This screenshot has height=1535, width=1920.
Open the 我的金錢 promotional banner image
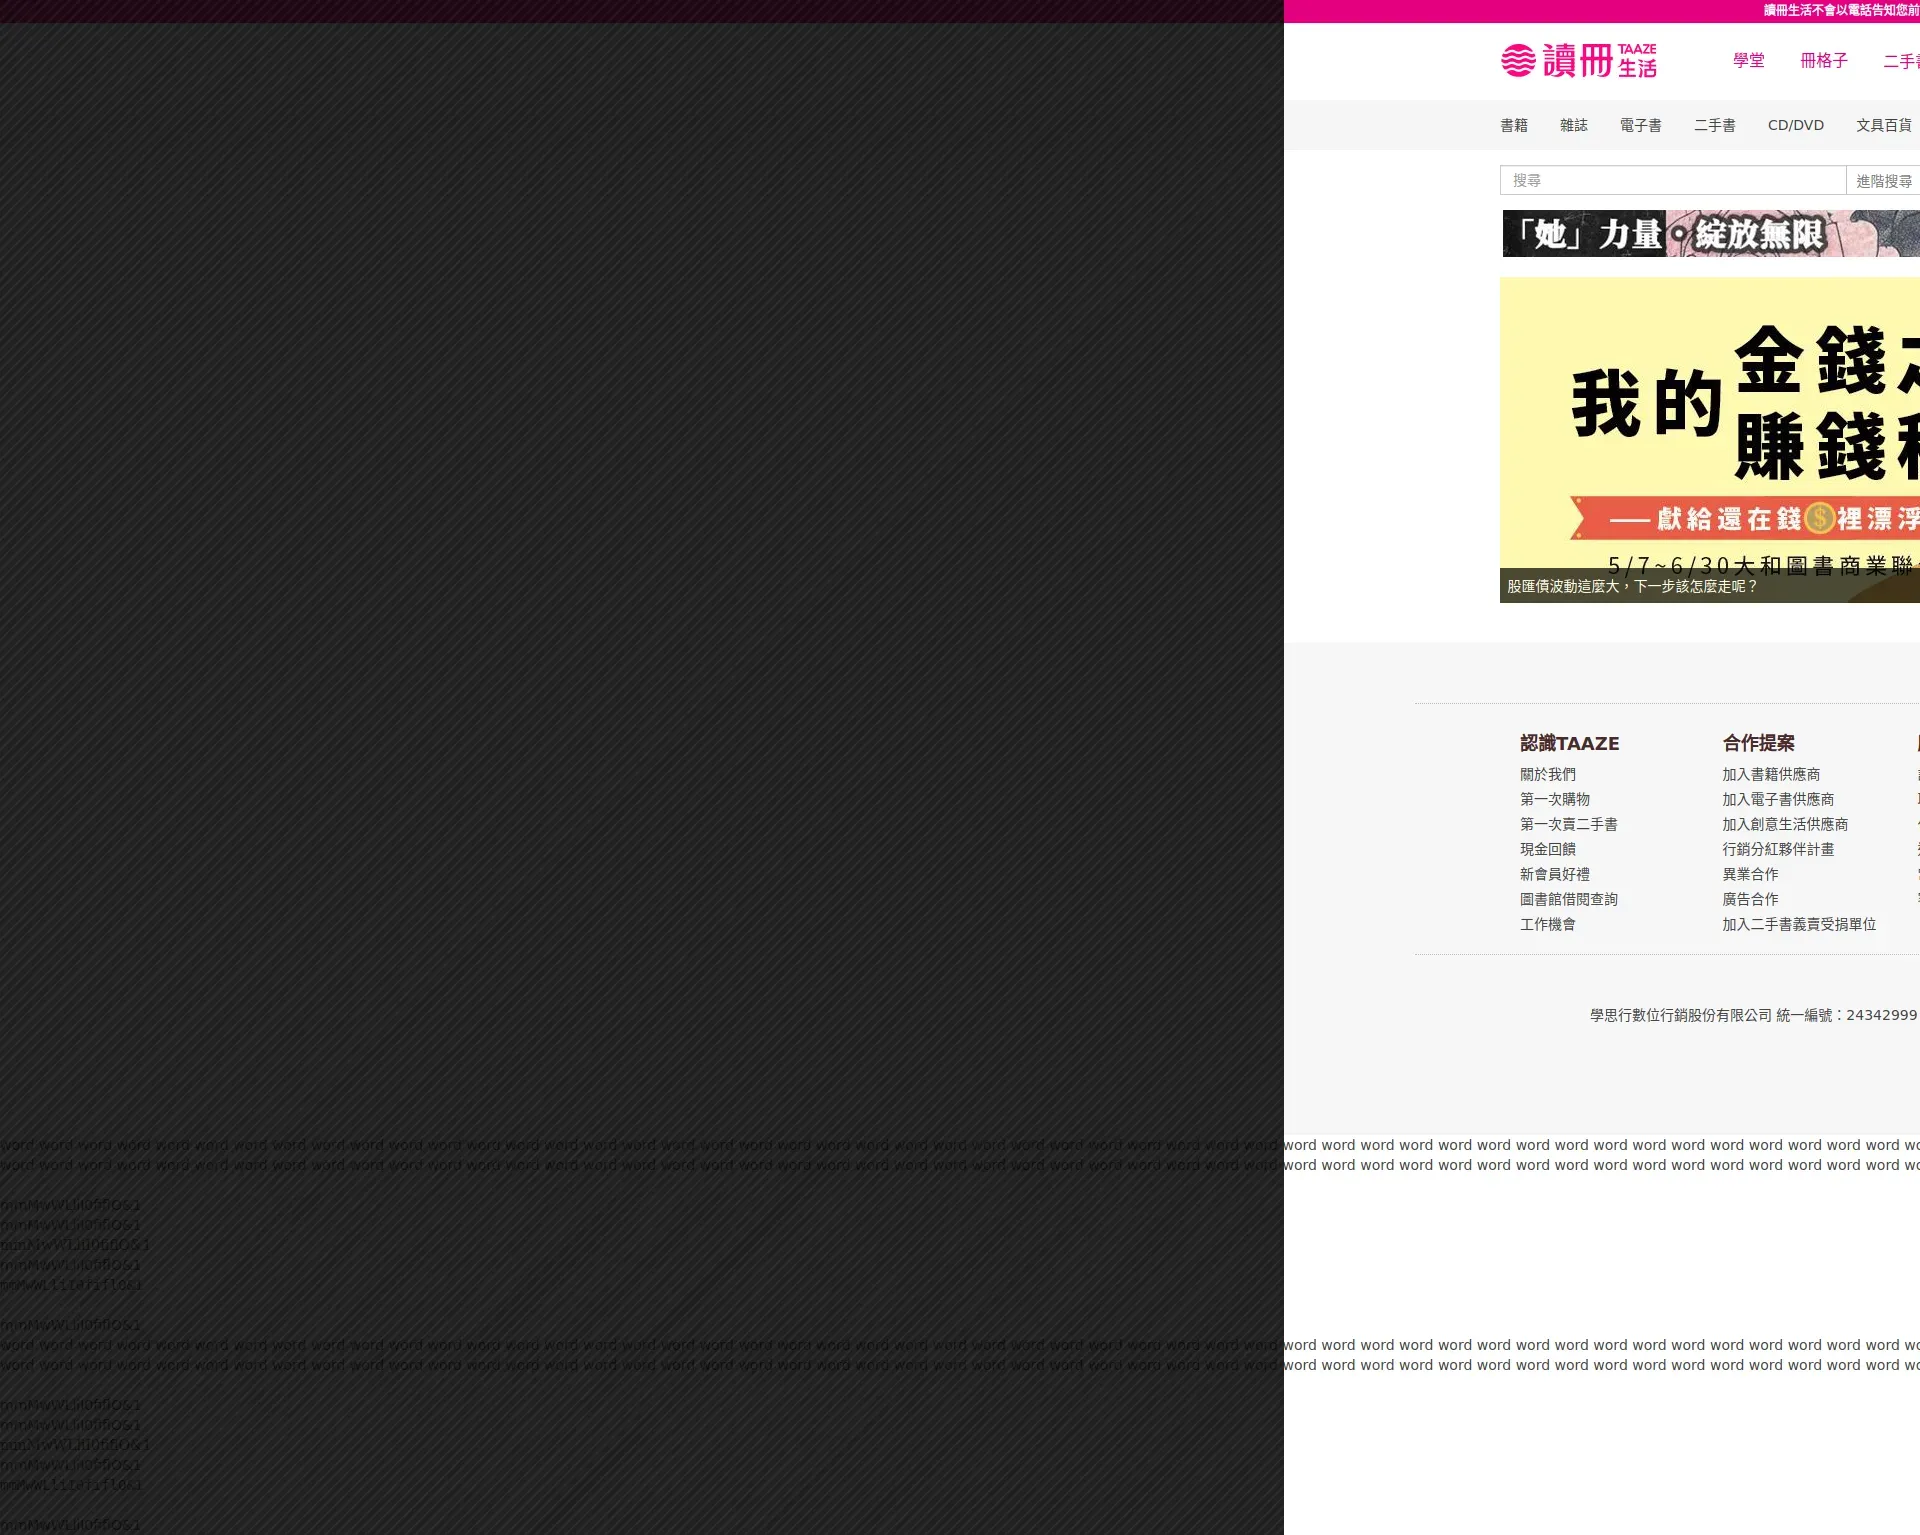tap(1710, 420)
